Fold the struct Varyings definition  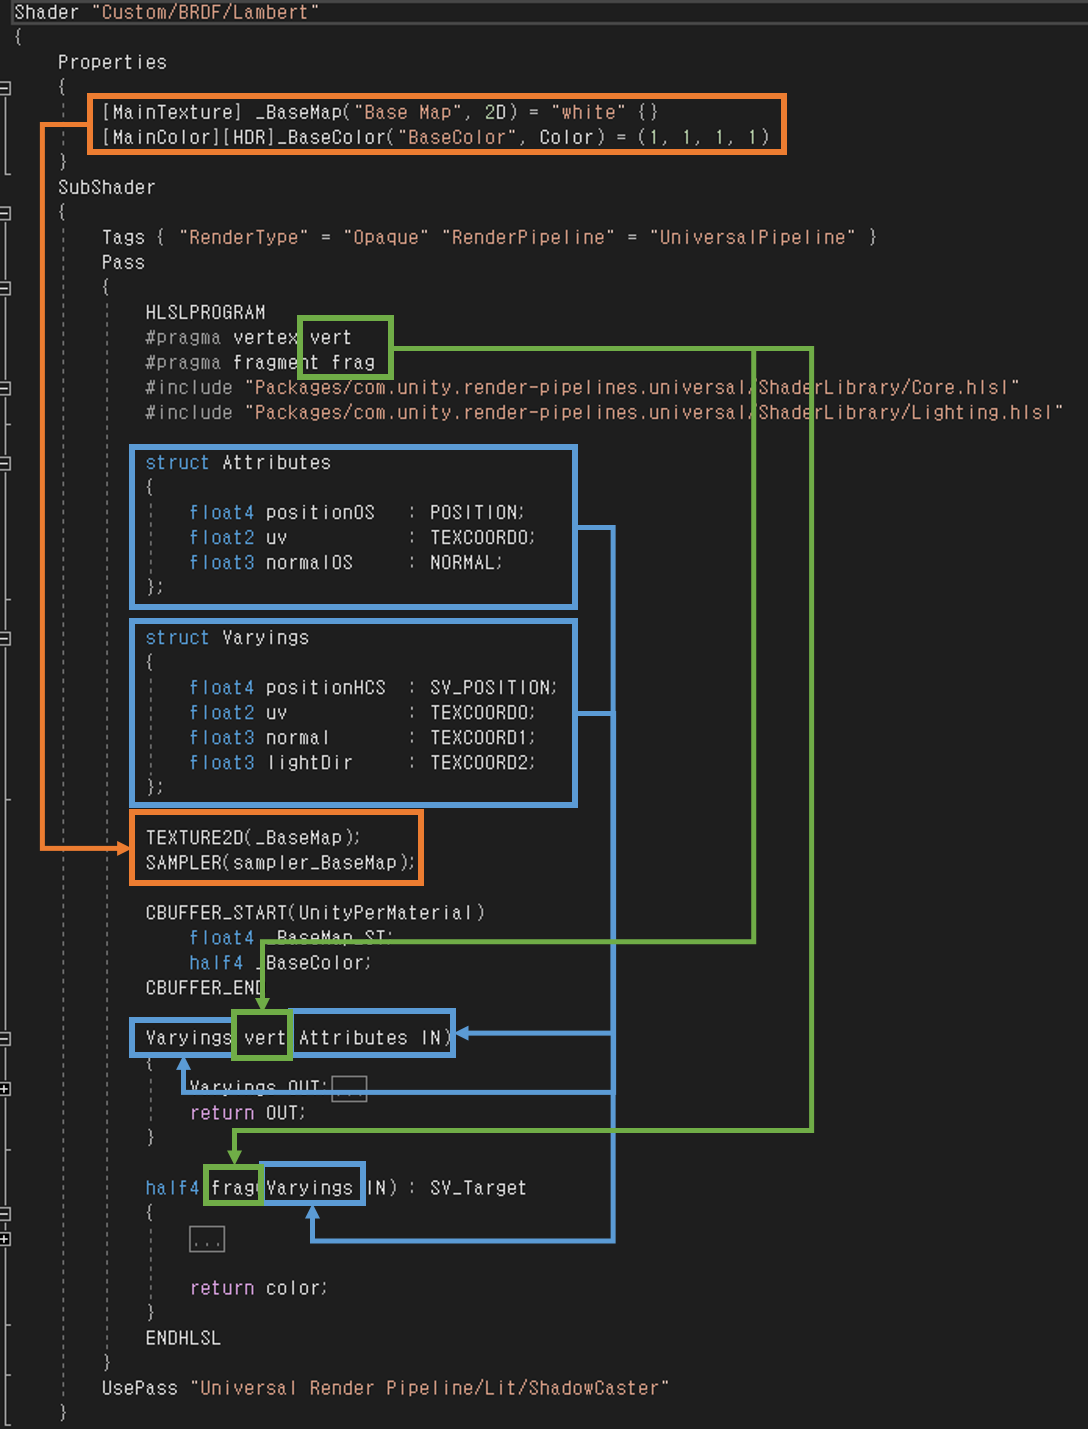tap(5, 638)
